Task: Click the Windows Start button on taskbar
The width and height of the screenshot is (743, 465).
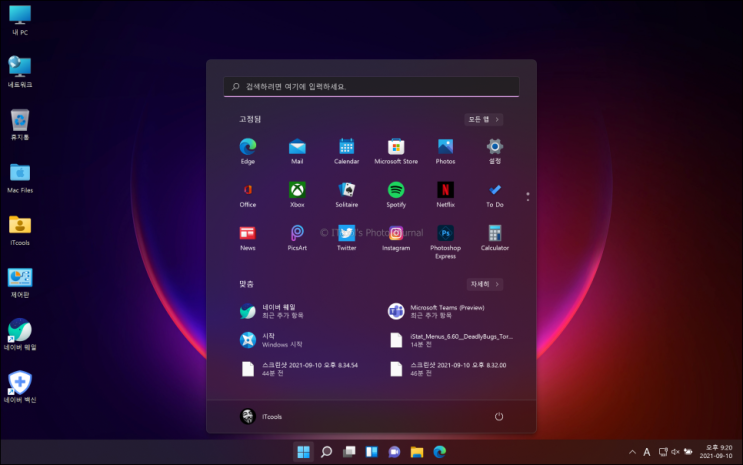Action: (x=303, y=452)
